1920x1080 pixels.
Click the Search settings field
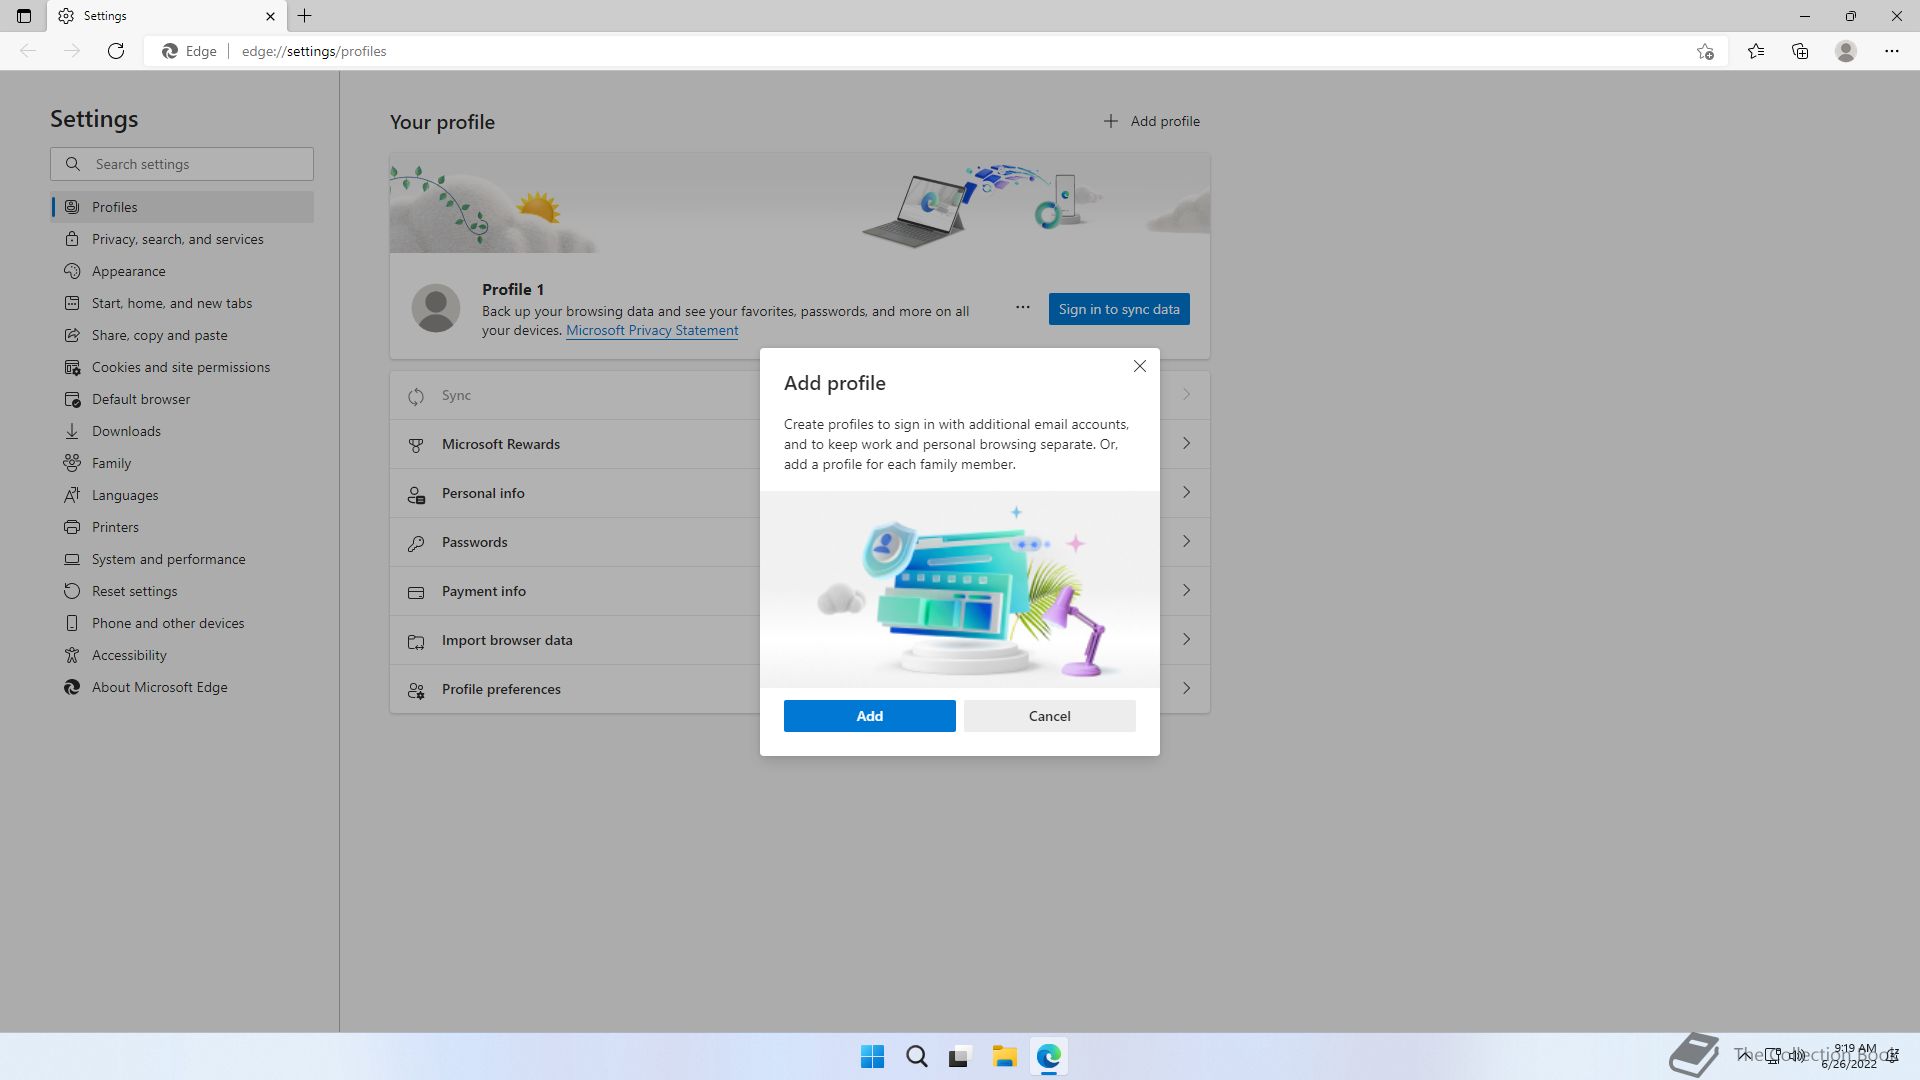[x=182, y=164]
